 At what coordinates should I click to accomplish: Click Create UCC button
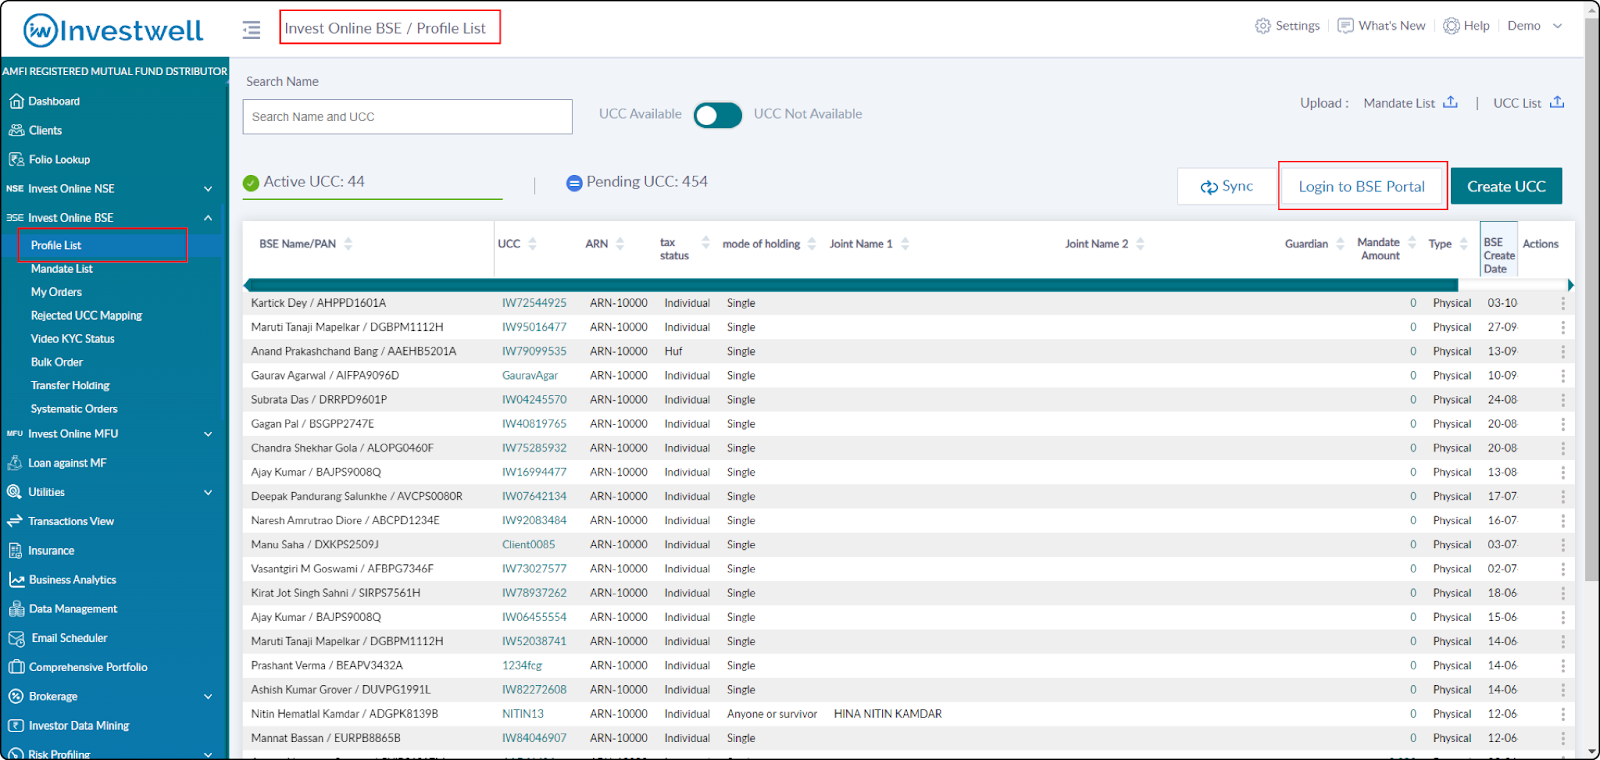click(x=1506, y=186)
